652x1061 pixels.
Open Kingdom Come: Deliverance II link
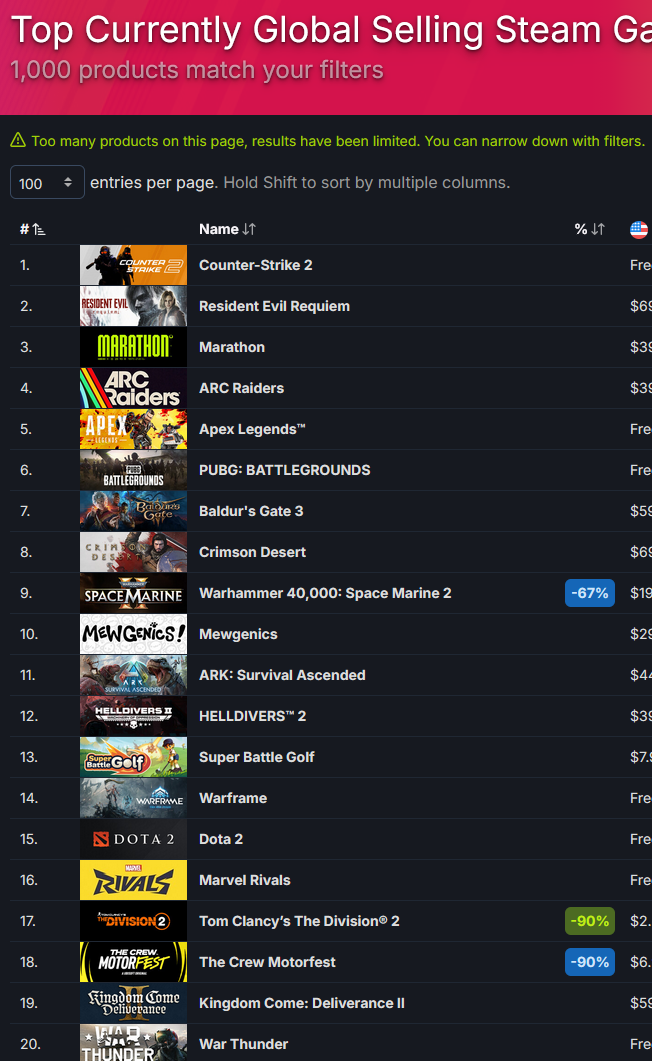click(x=302, y=1003)
